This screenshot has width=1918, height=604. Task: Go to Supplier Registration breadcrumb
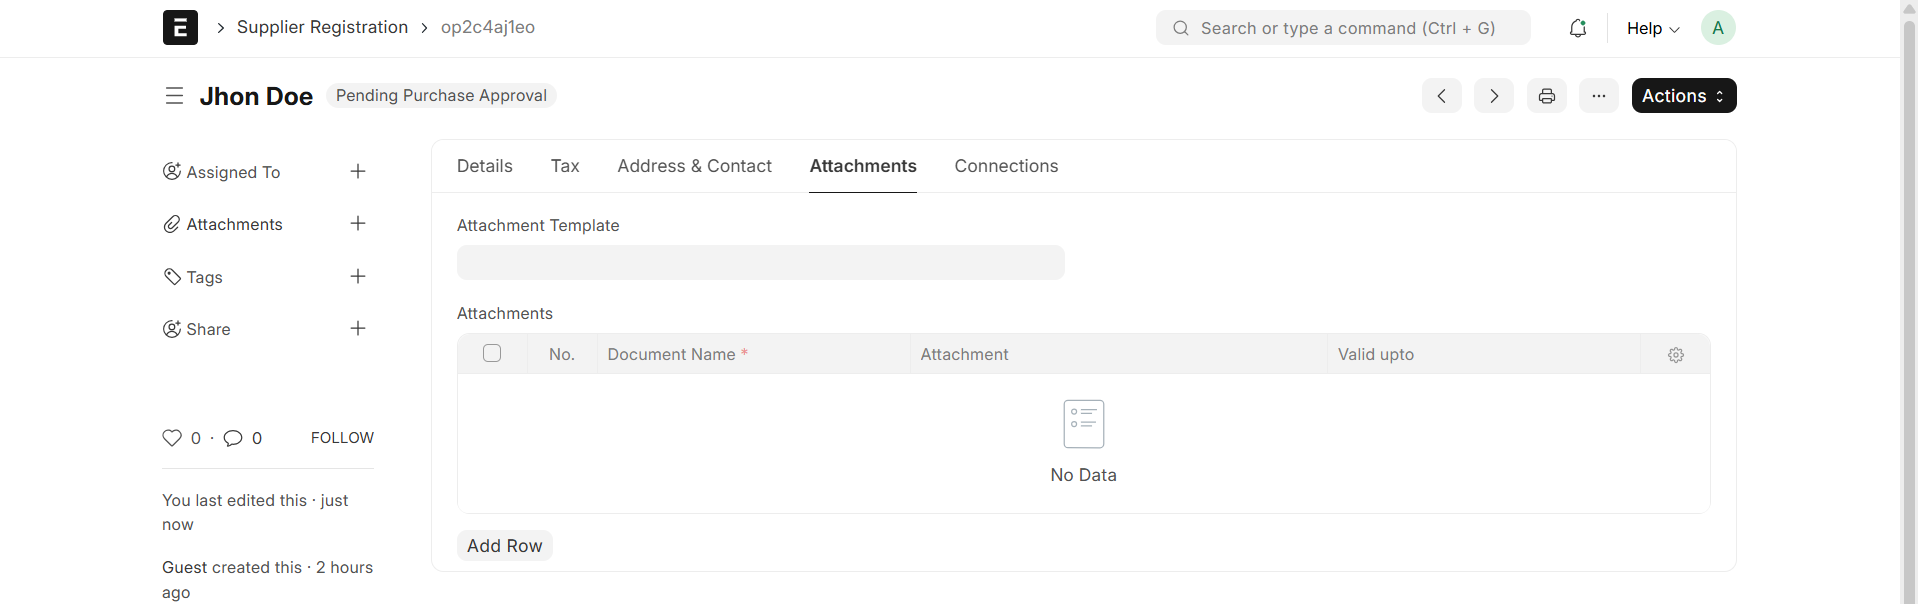[322, 27]
